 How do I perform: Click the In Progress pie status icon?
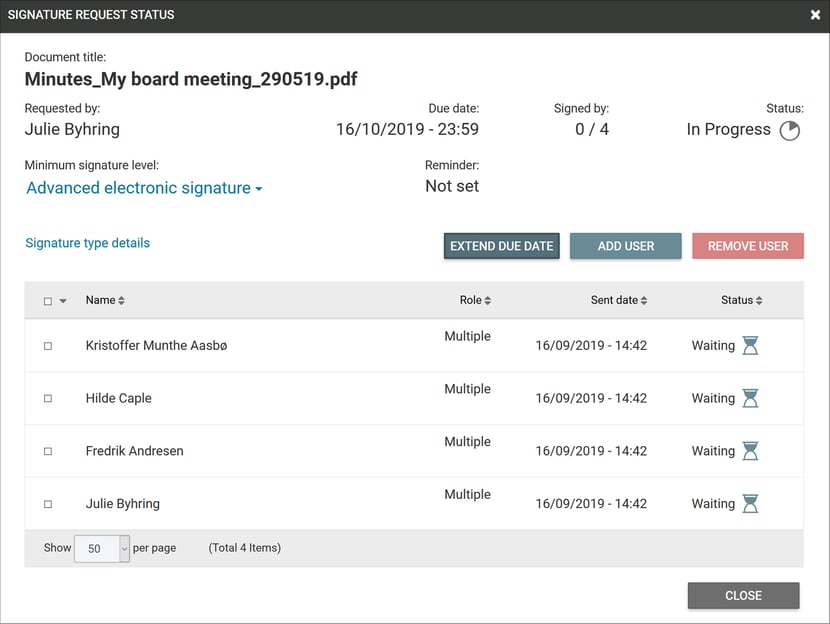pos(789,131)
